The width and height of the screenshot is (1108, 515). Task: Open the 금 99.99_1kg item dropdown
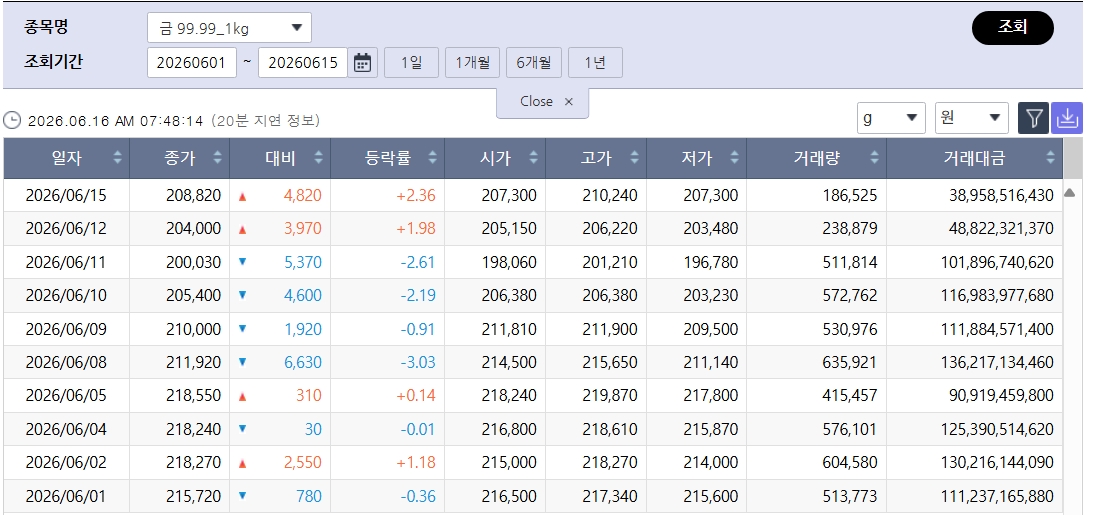pos(229,28)
